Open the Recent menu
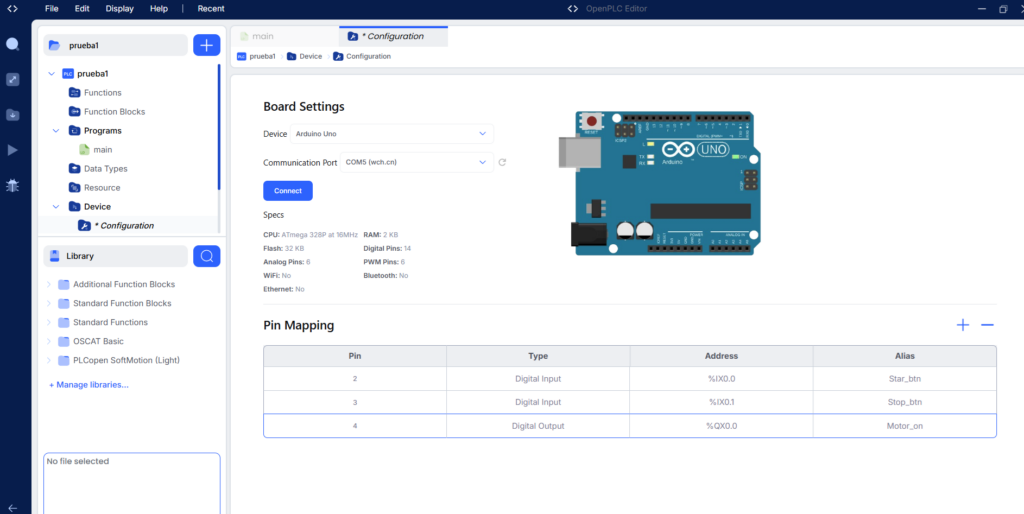Image resolution: width=1024 pixels, height=514 pixels. (x=211, y=8)
